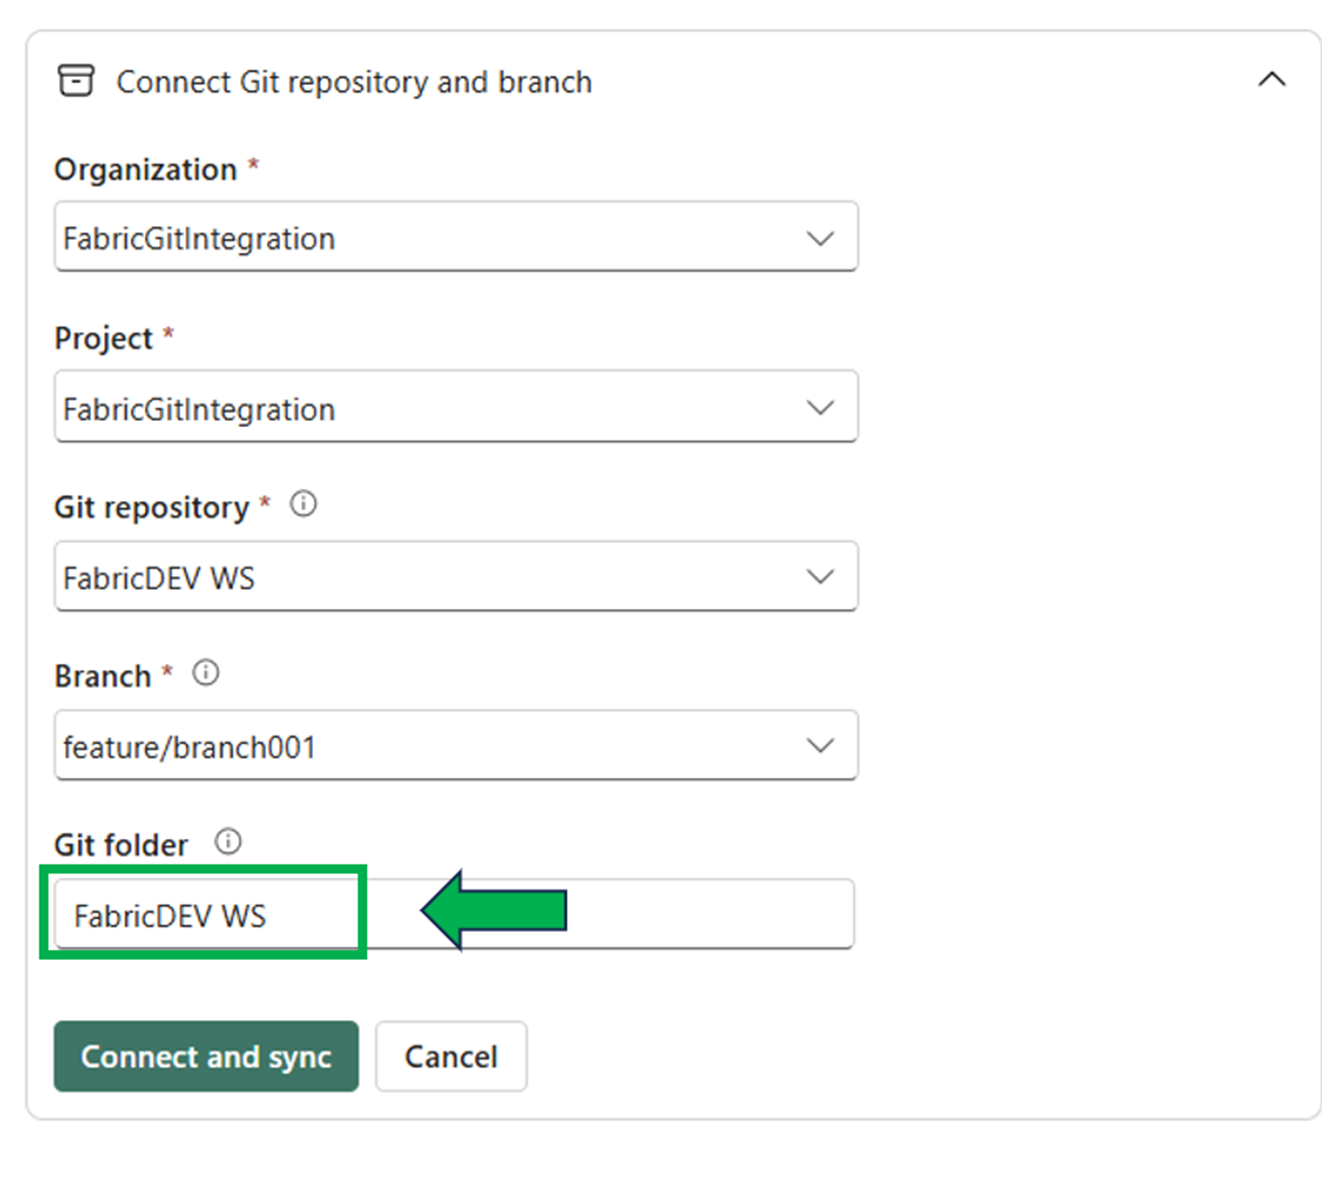Click info icon next to Branch label

[206, 673]
